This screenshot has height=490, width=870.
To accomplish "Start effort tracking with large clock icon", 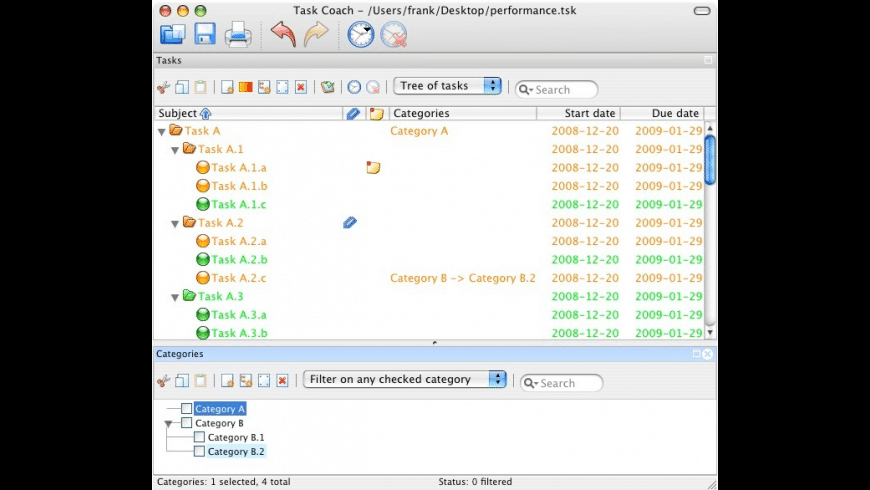I will [x=361, y=34].
